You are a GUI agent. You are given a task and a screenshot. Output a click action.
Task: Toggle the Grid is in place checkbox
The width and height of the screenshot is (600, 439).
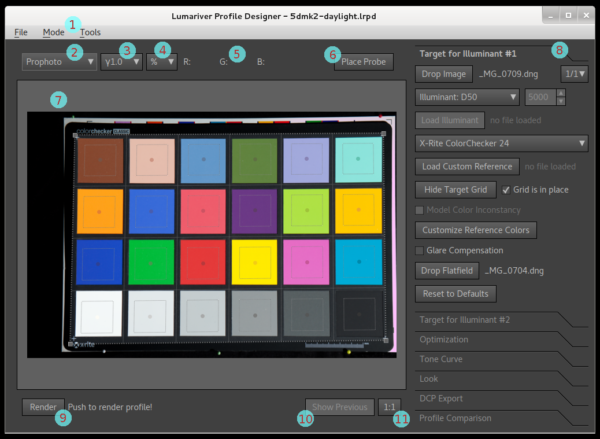point(506,190)
